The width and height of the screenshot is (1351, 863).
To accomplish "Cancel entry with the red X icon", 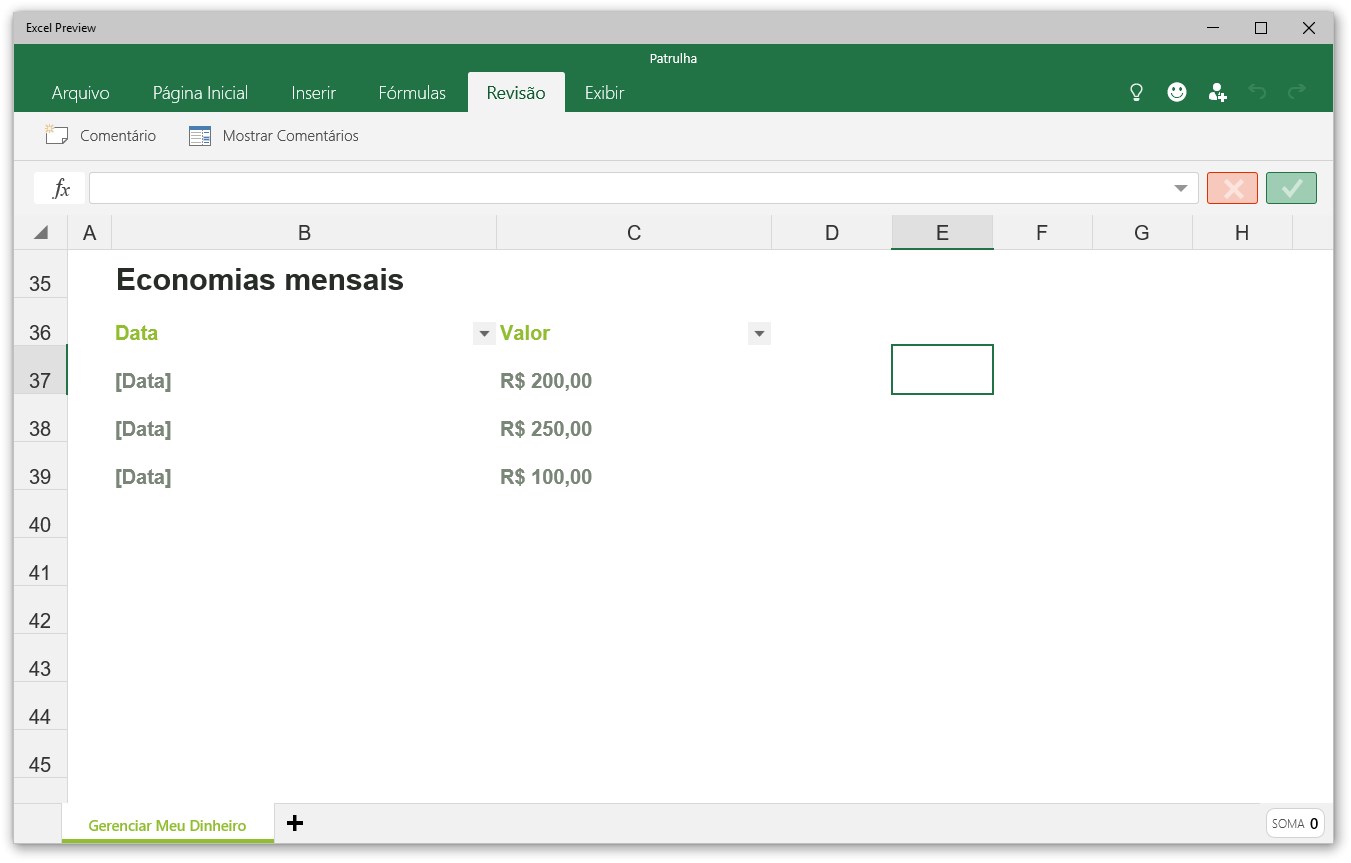I will tap(1232, 187).
